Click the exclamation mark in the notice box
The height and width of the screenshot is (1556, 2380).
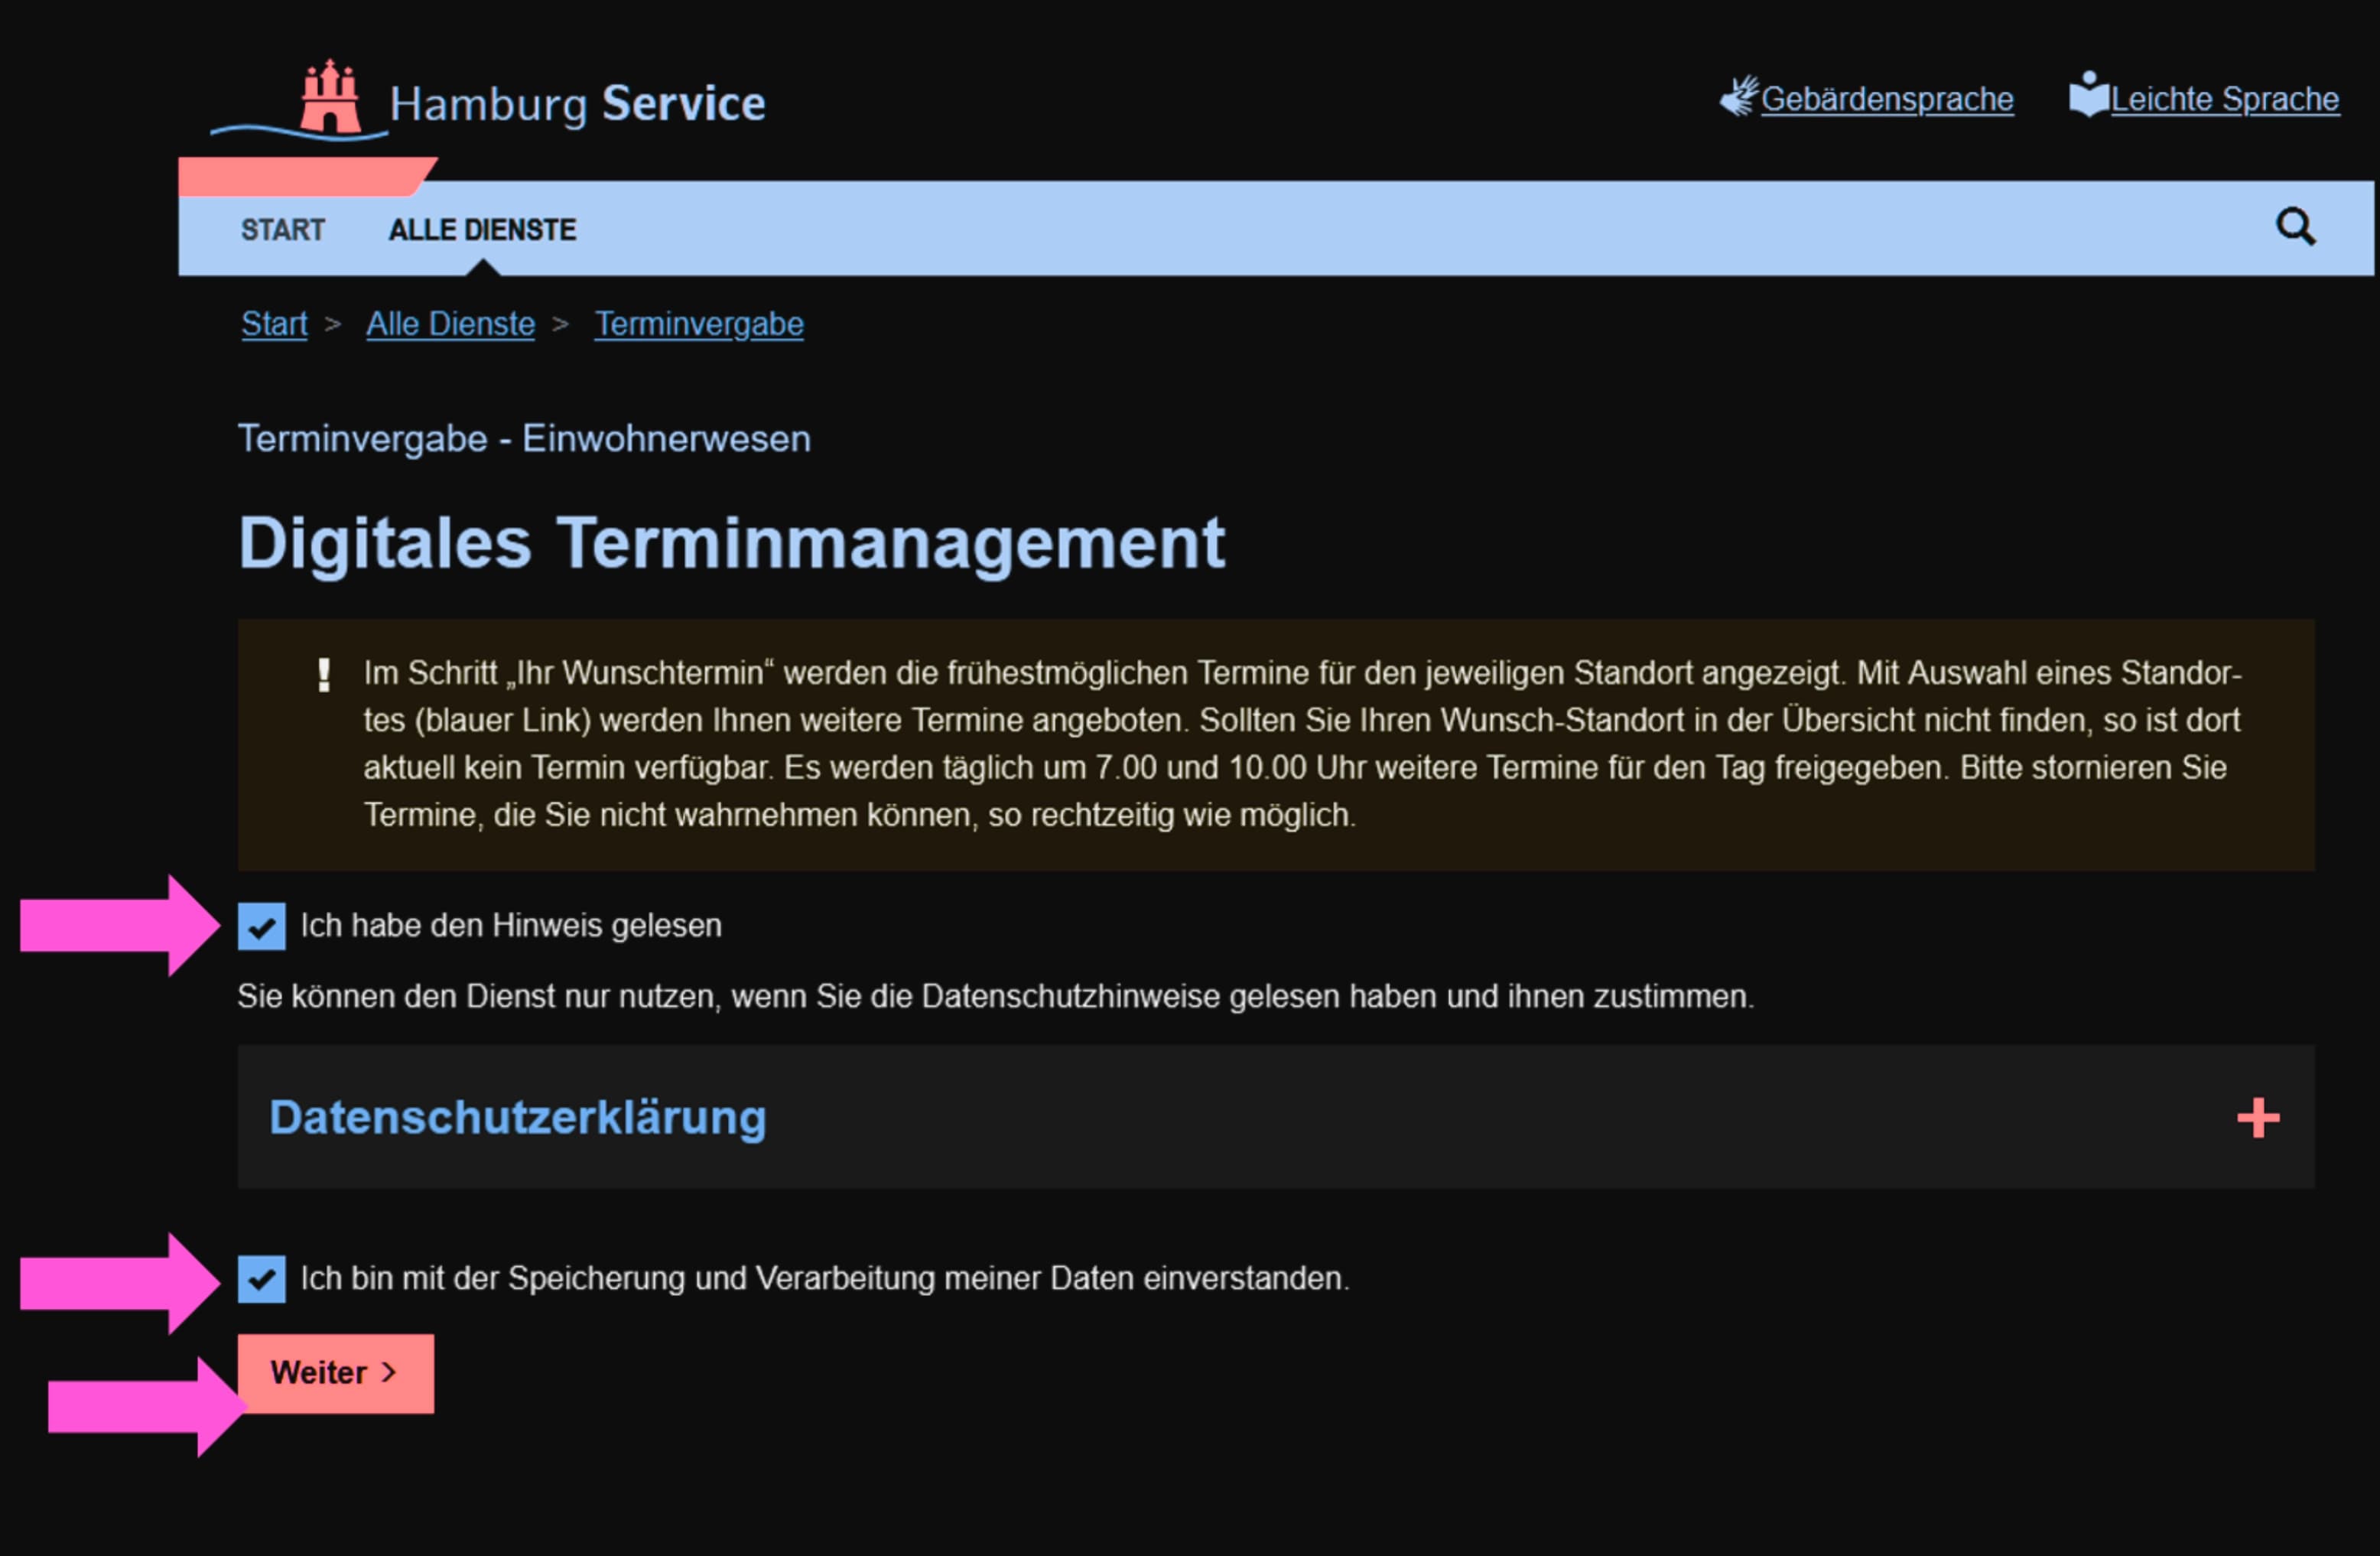click(x=324, y=674)
